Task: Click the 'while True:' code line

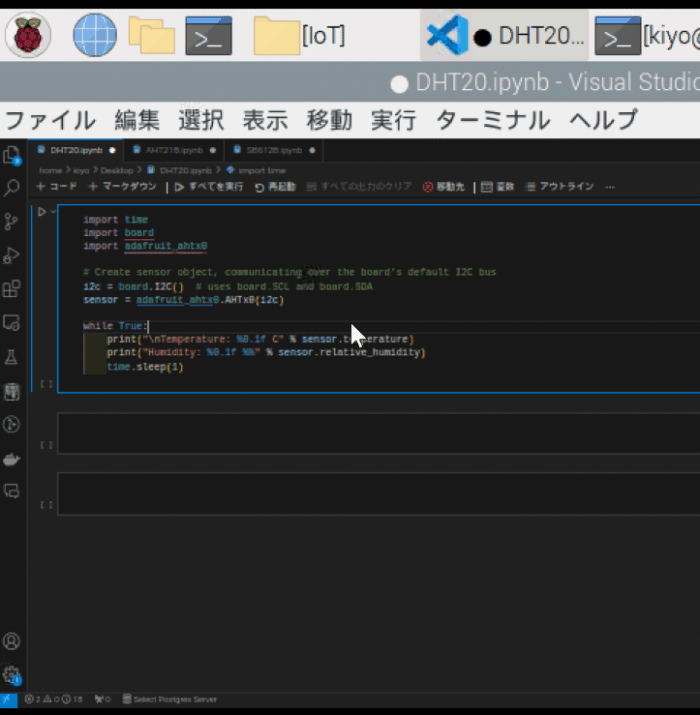Action: (x=115, y=326)
